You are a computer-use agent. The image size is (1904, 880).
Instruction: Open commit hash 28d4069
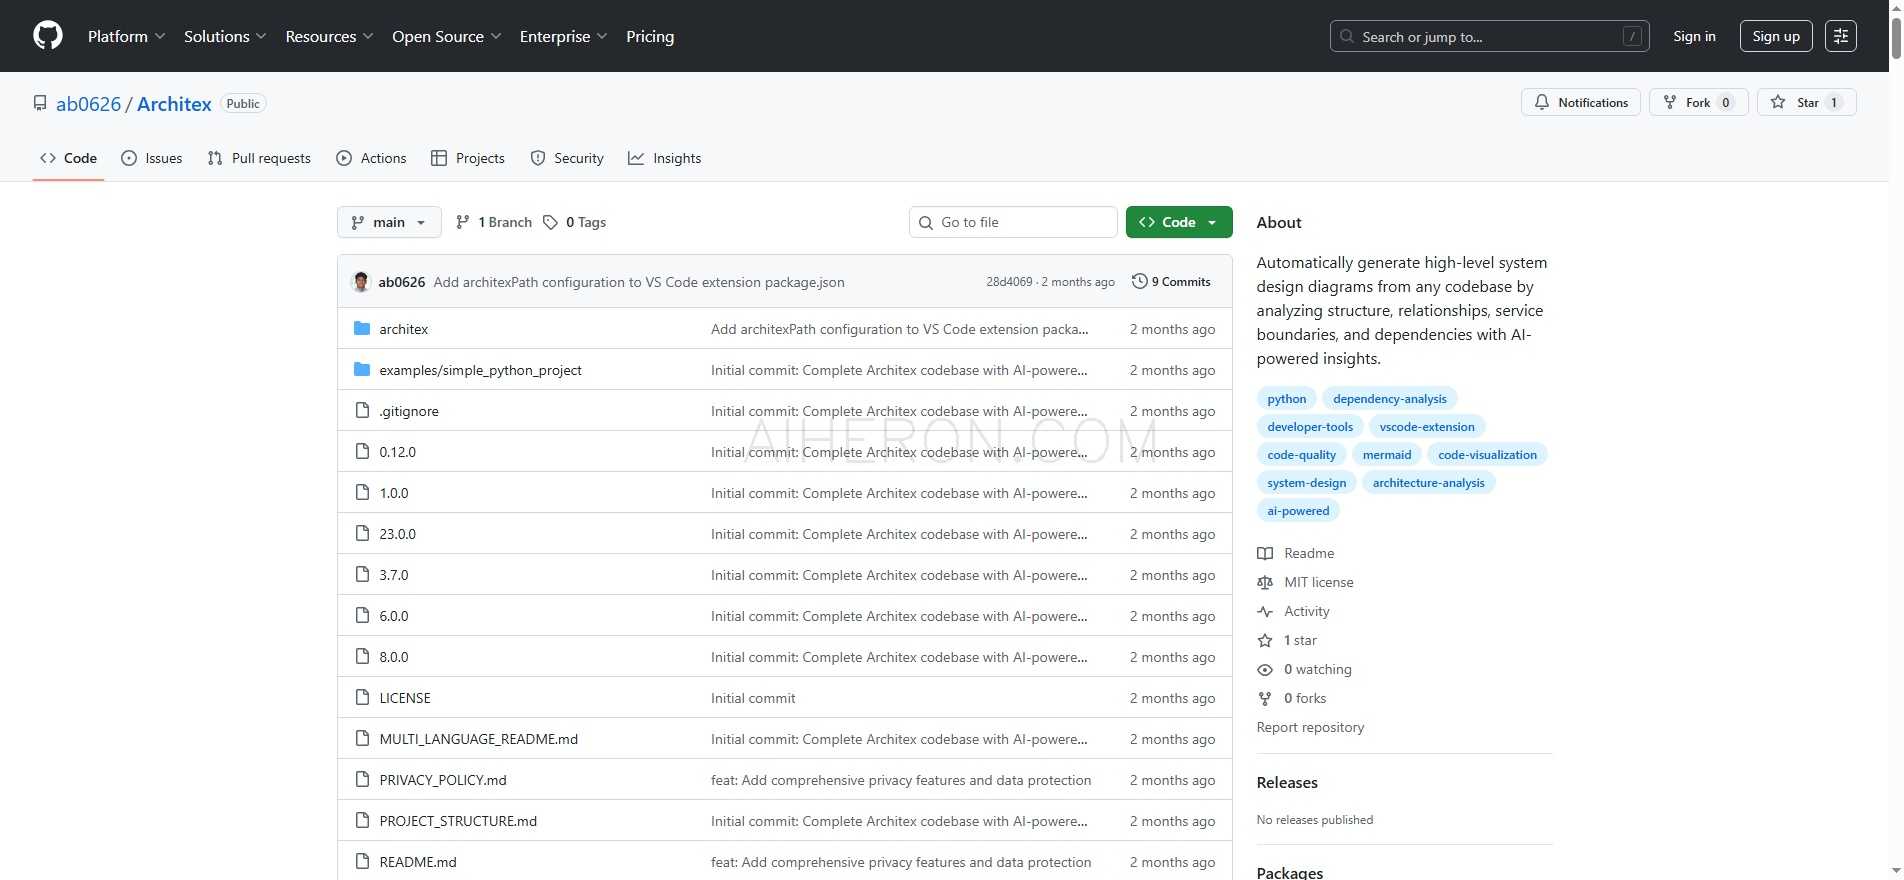tap(1009, 282)
